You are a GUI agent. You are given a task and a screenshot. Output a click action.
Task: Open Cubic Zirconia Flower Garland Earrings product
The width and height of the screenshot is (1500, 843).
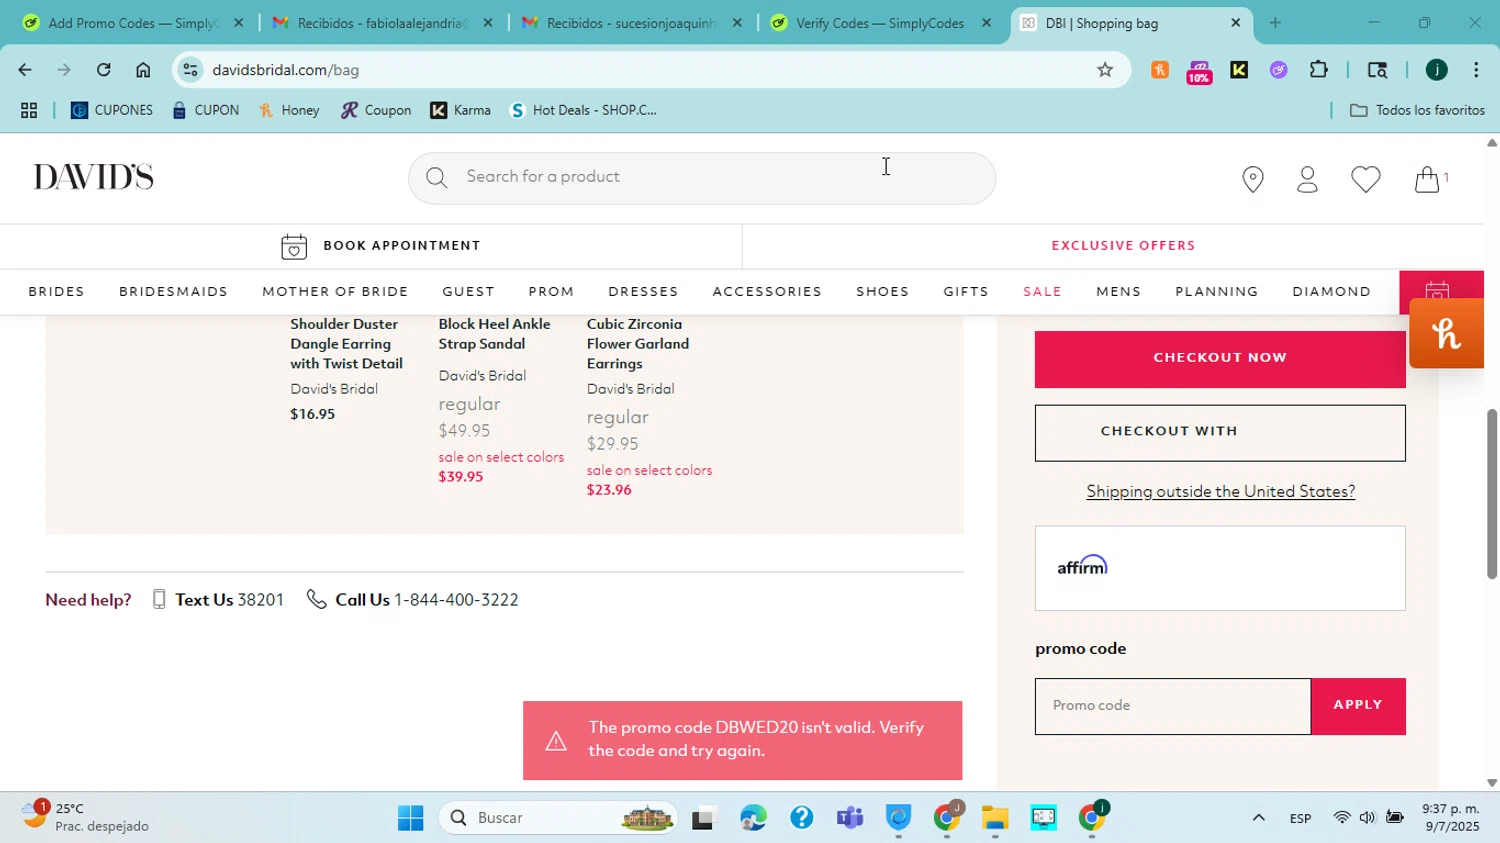point(638,344)
